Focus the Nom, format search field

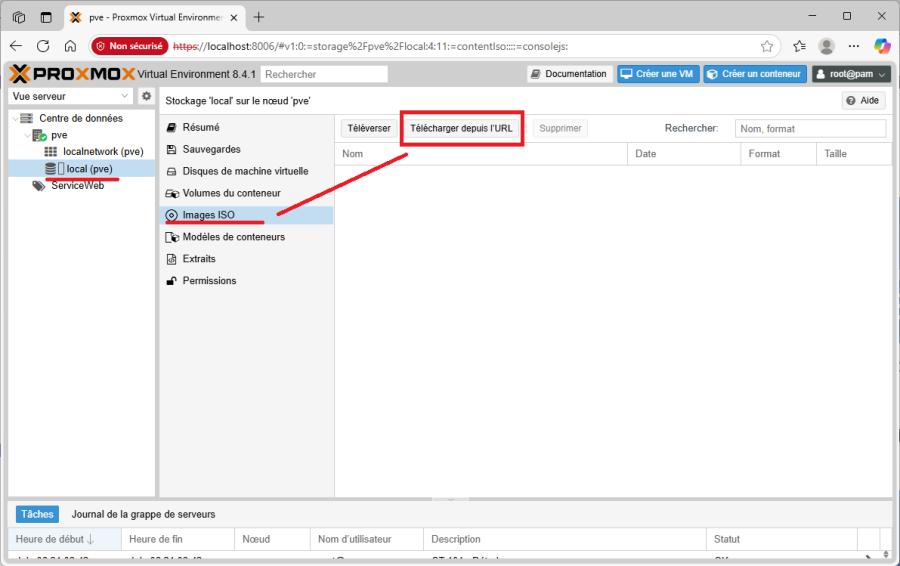(810, 129)
